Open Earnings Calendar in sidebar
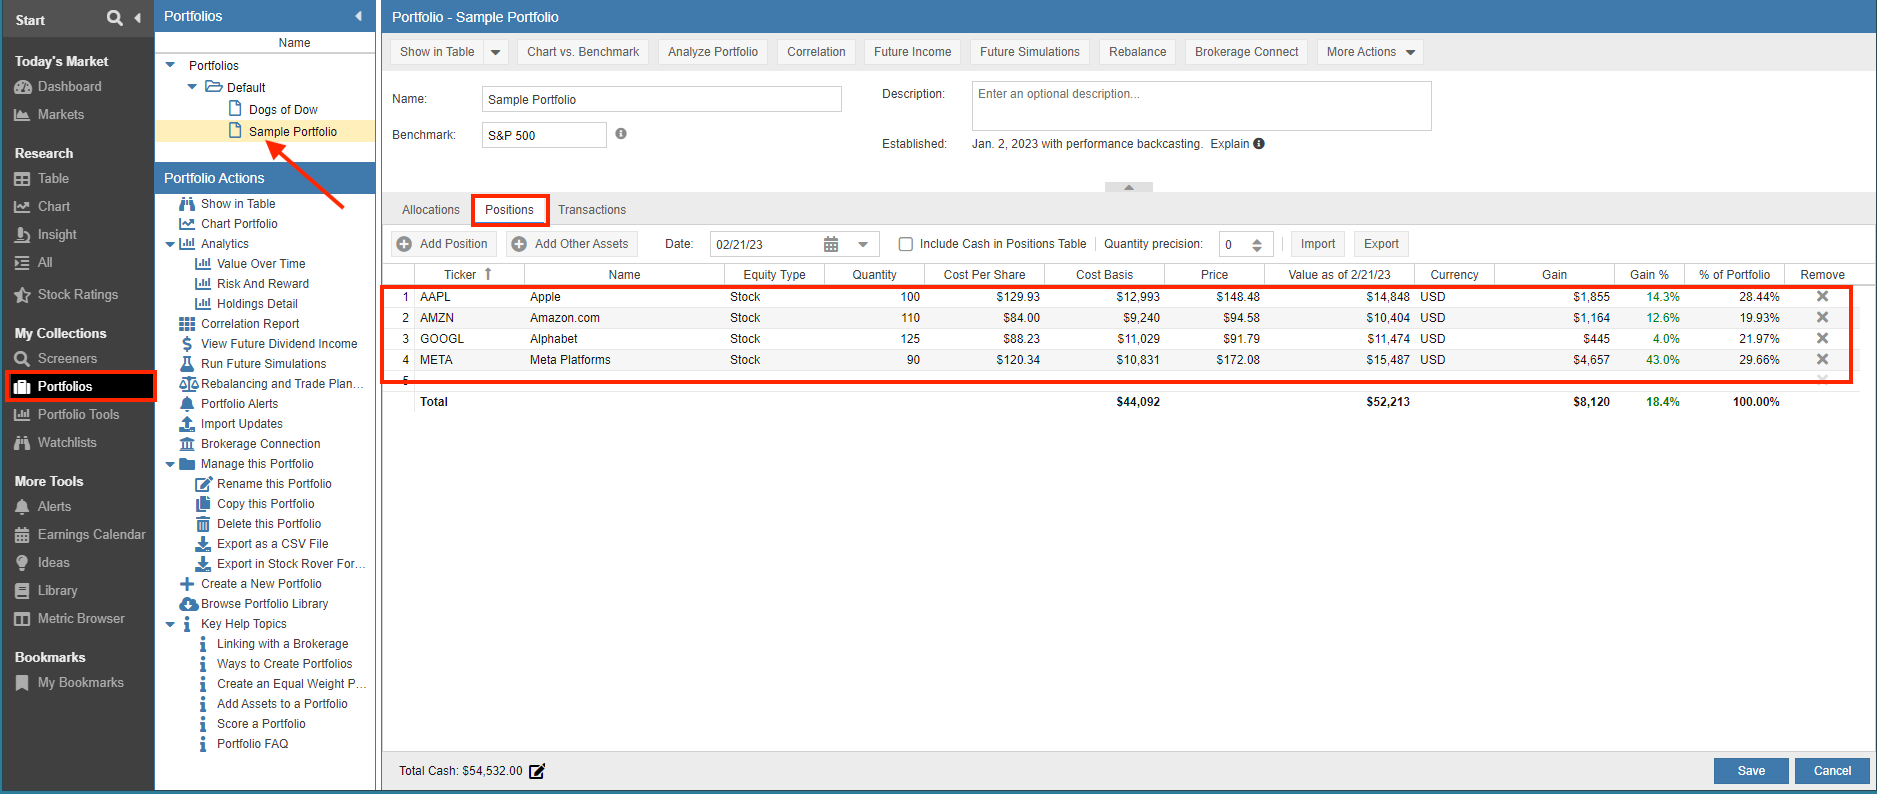 point(80,535)
